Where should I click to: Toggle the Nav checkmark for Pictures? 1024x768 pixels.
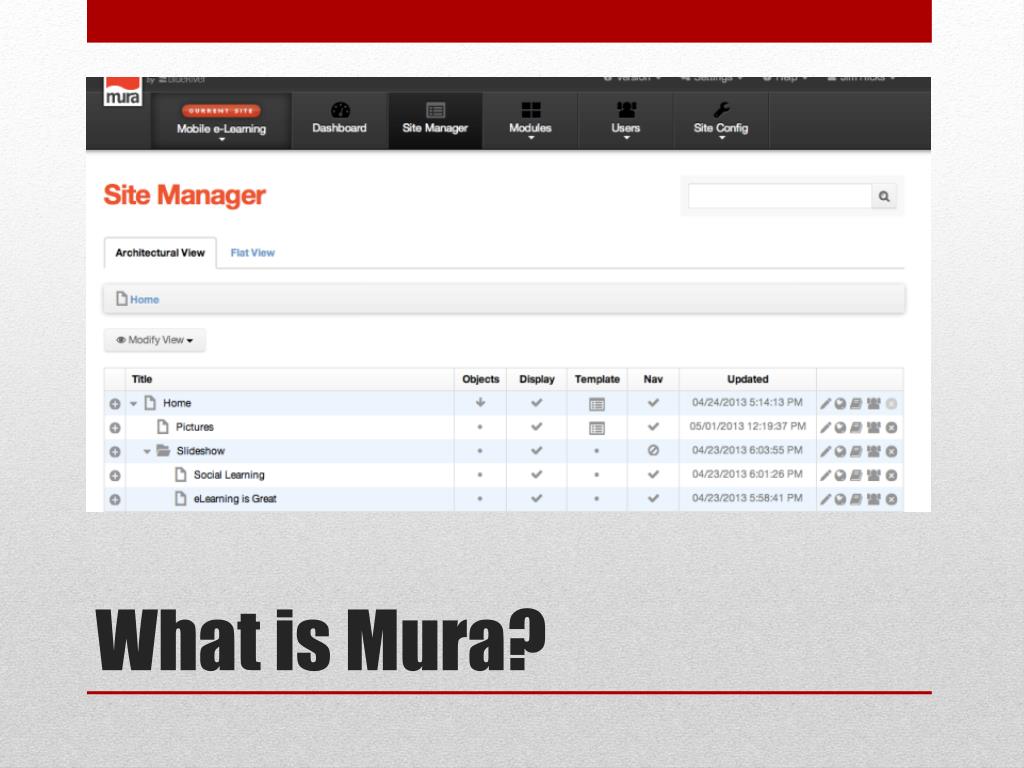point(653,426)
